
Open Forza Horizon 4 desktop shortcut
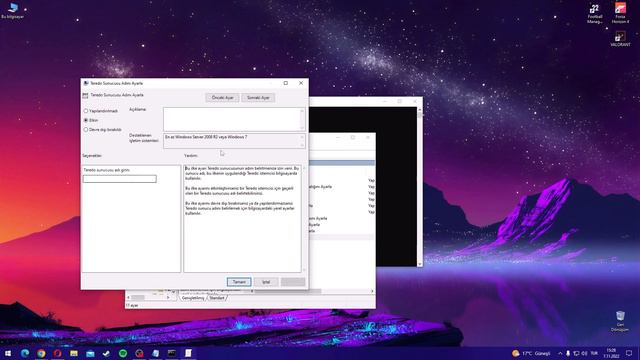pyautogui.click(x=620, y=13)
